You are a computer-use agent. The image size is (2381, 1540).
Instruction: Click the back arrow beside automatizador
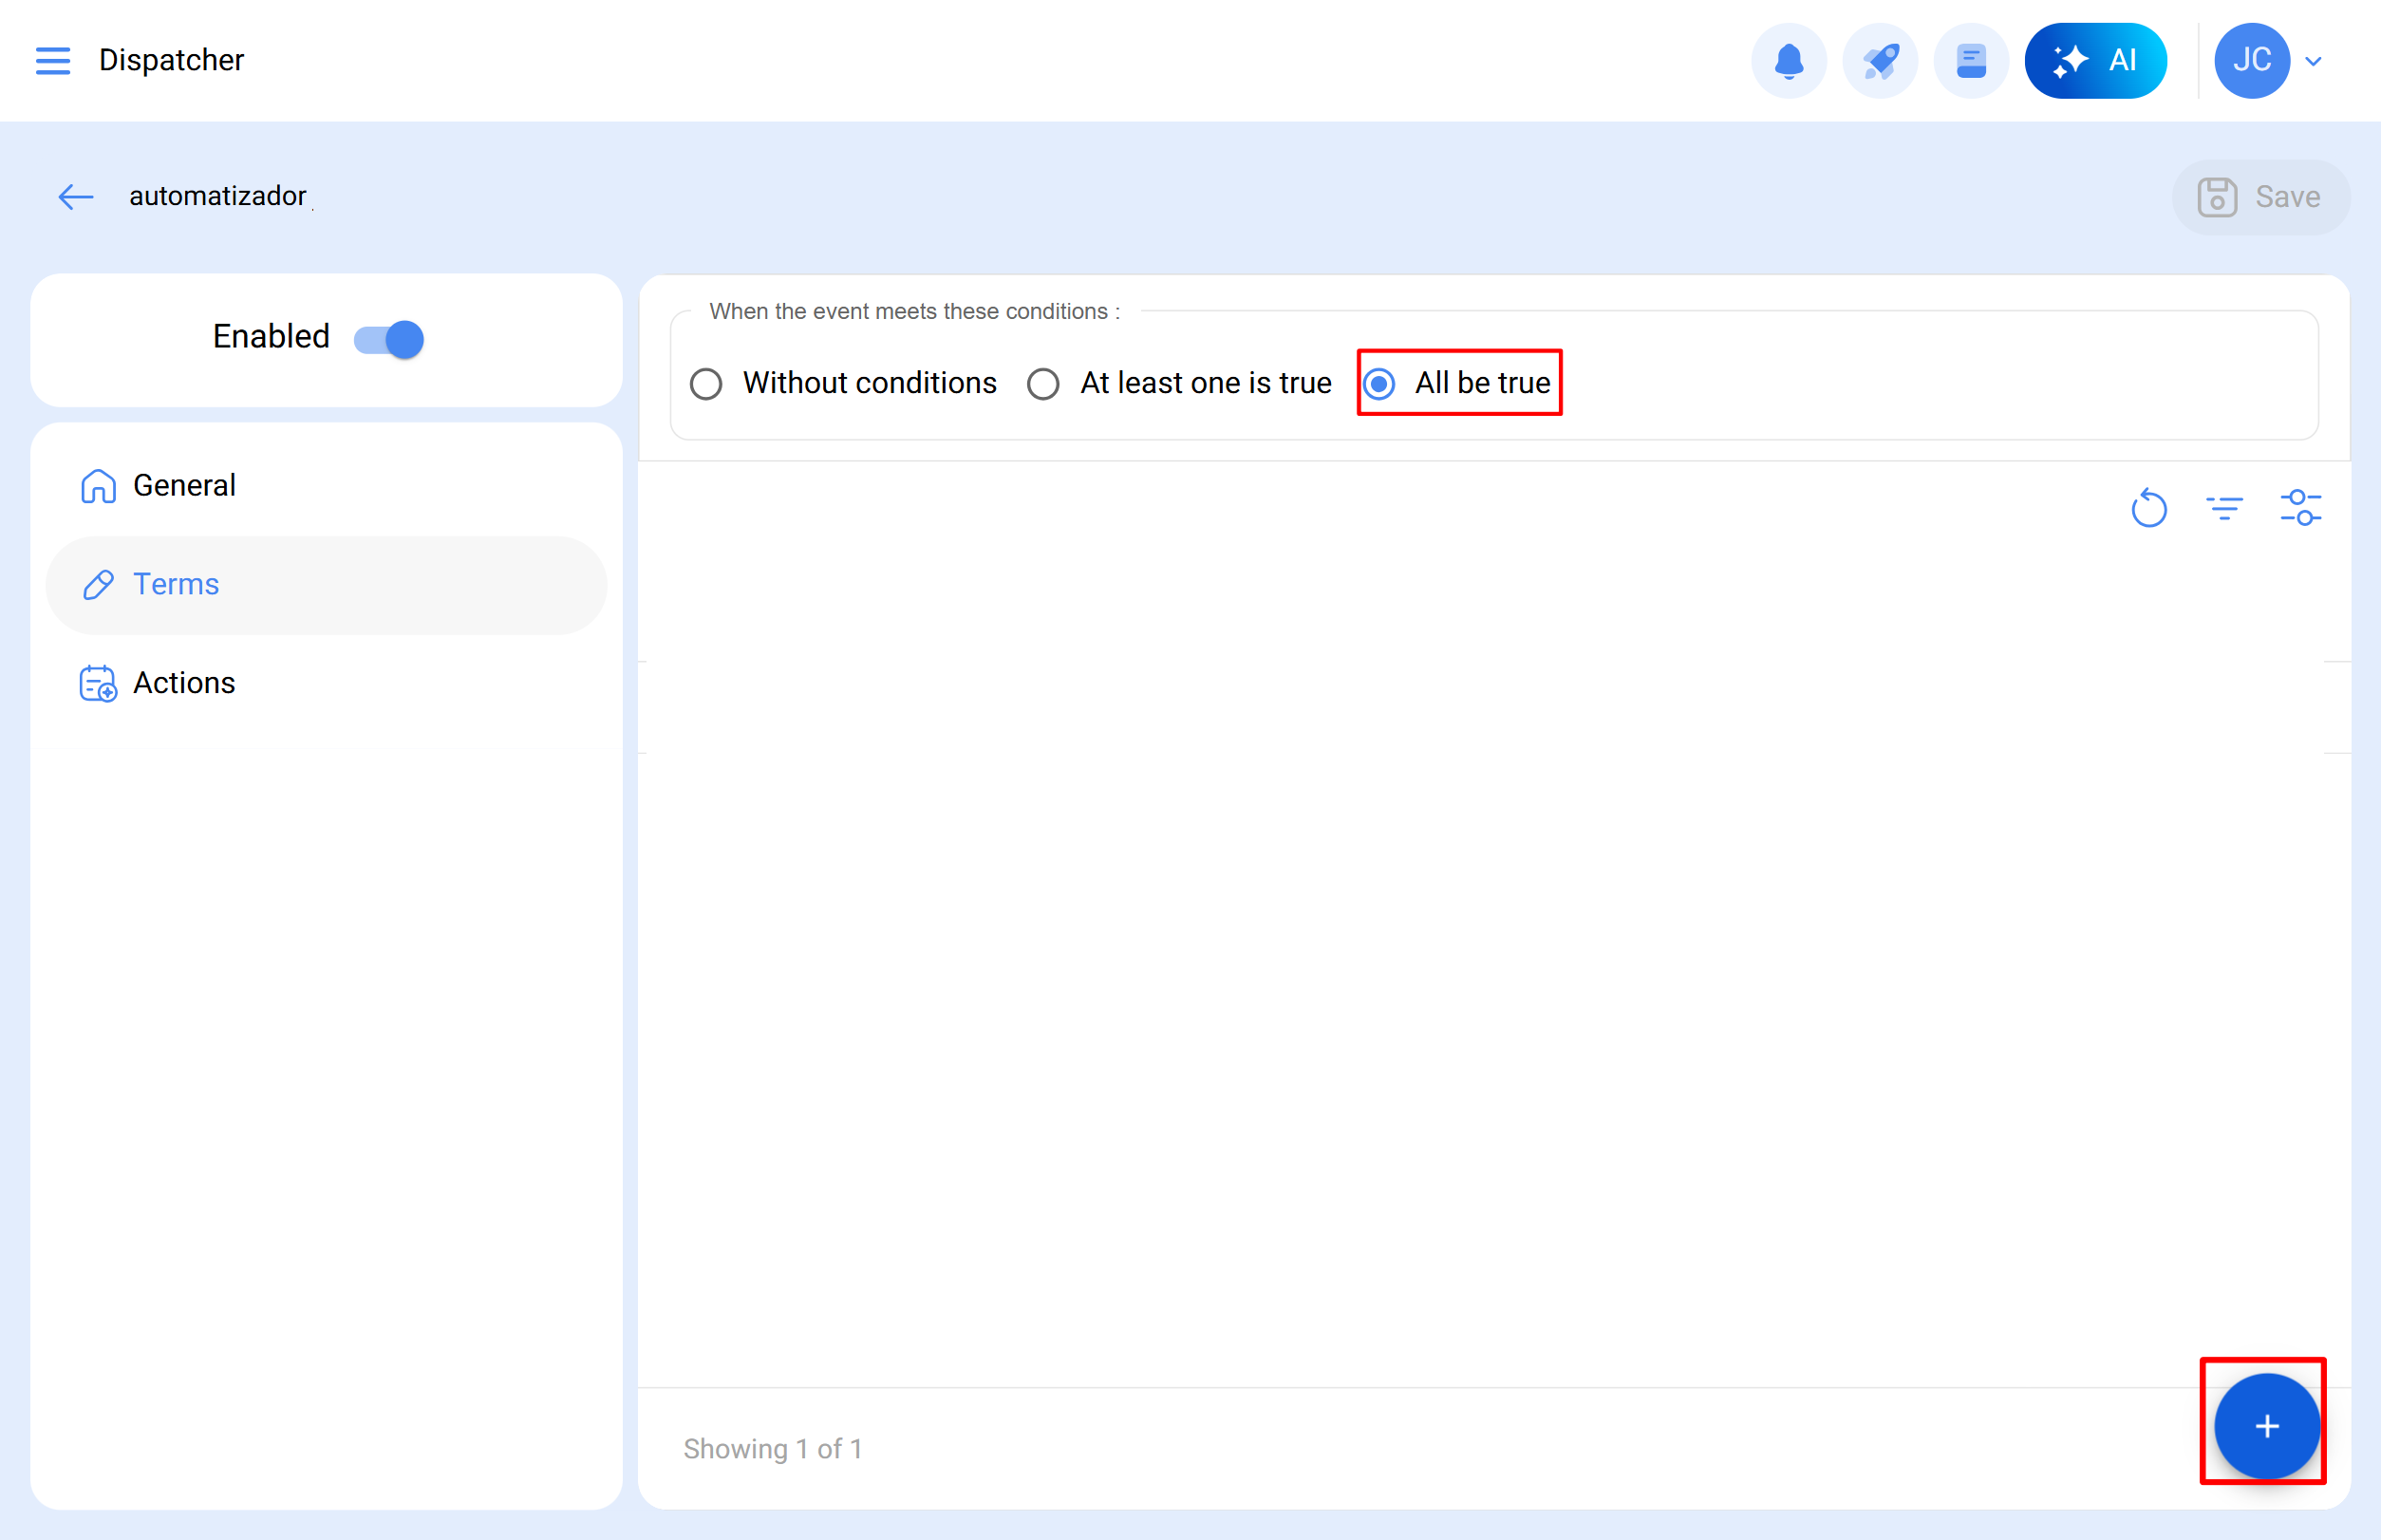coord(76,197)
